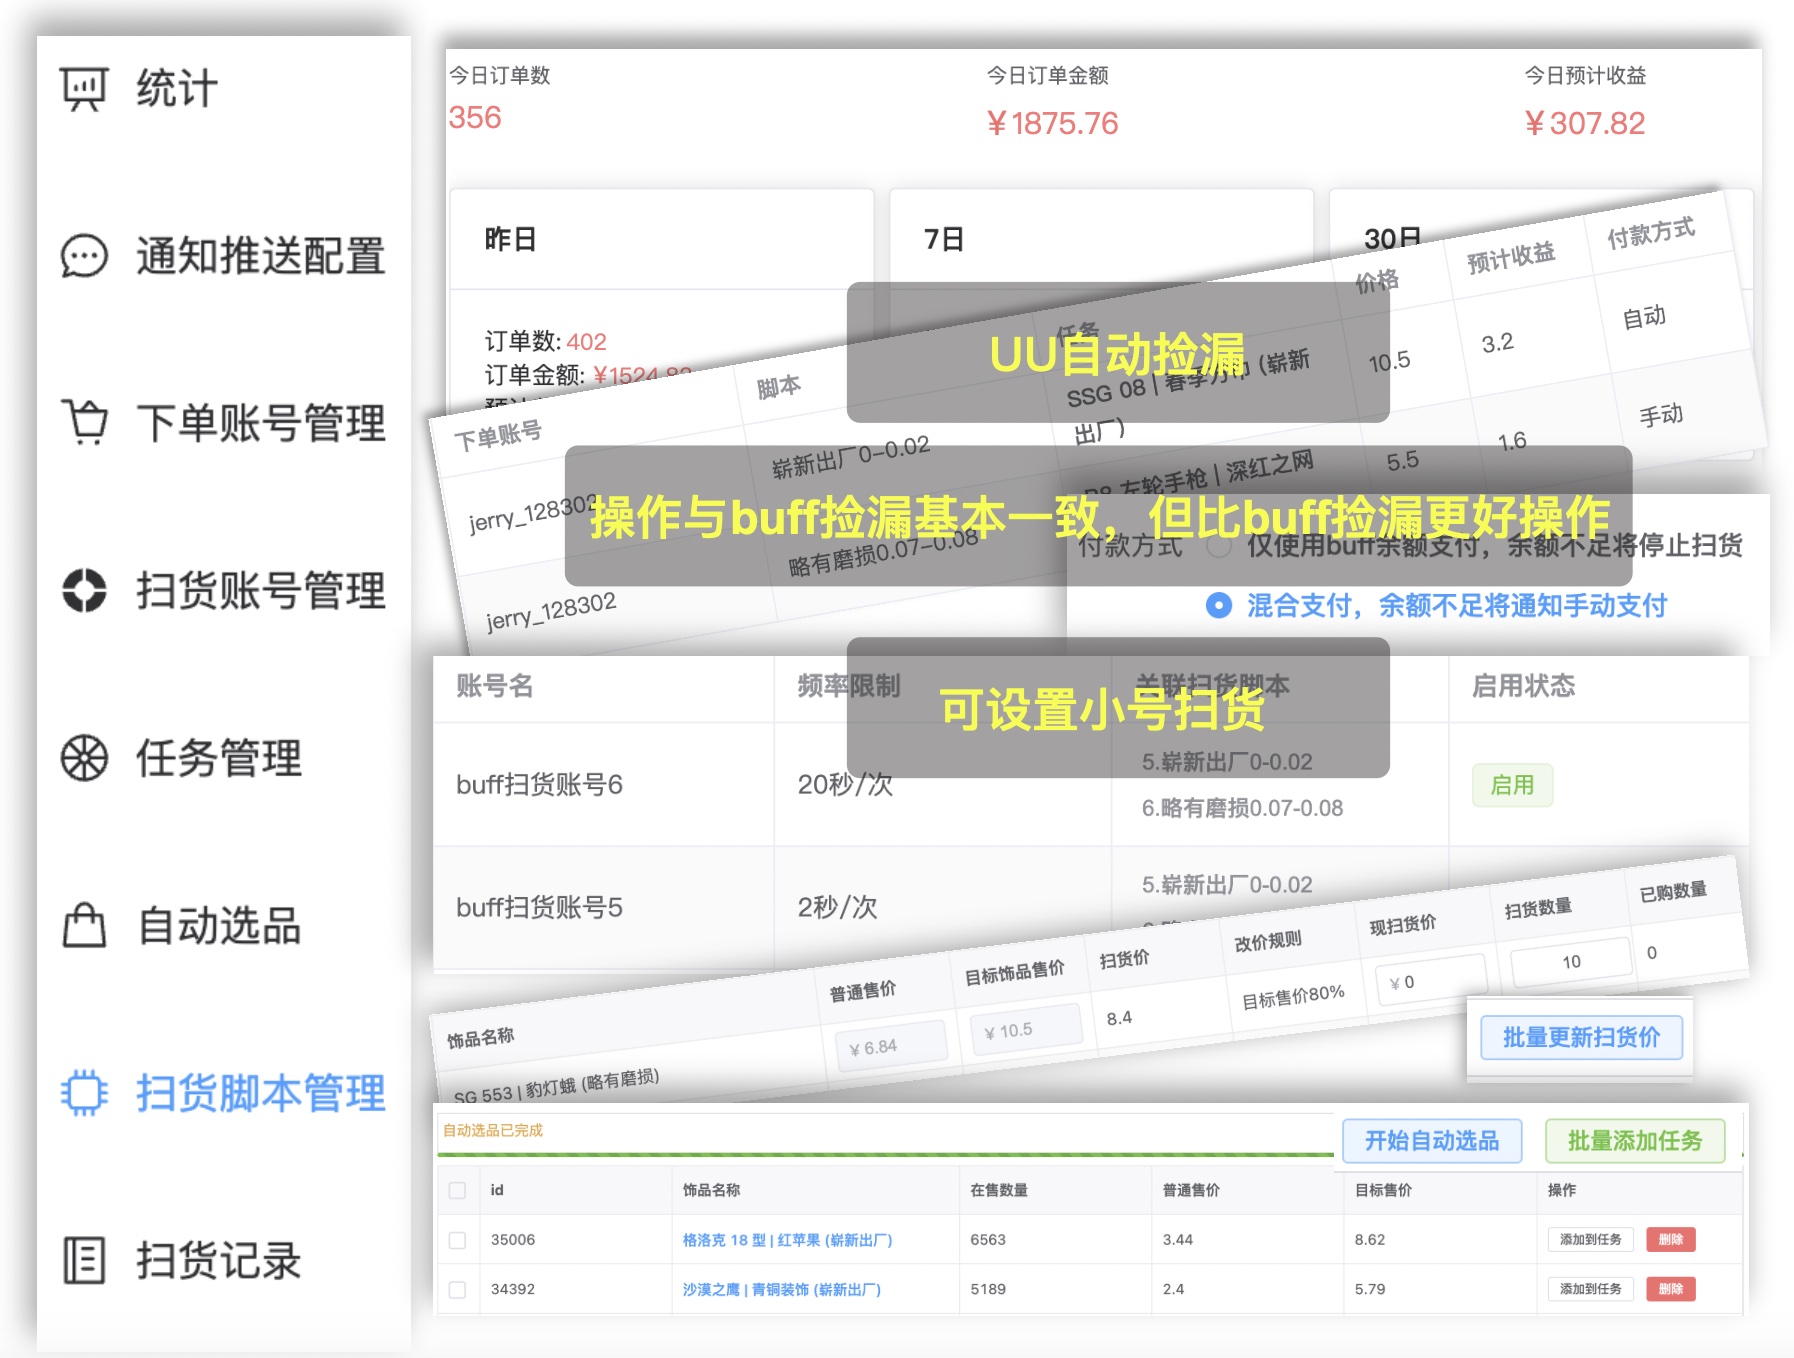
Task: Click 6563 in-sale quantity cell
Action: 988,1240
